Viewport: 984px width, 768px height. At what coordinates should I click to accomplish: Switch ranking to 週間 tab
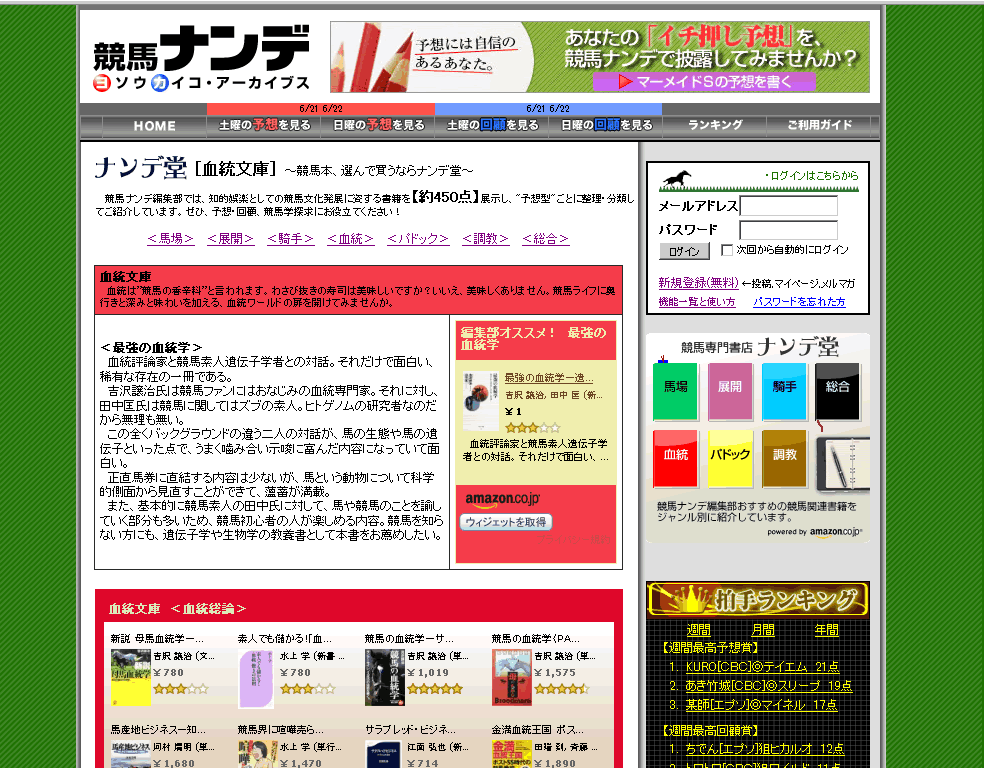(698, 629)
